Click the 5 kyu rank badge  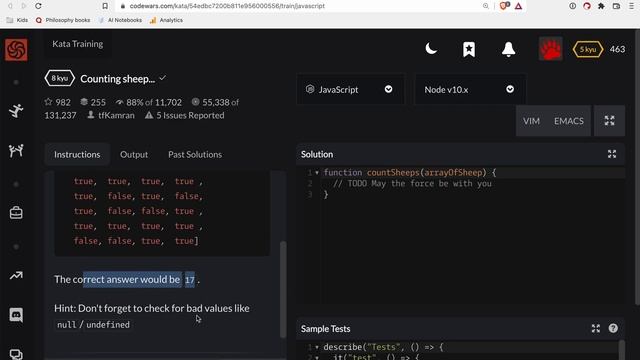[588, 49]
